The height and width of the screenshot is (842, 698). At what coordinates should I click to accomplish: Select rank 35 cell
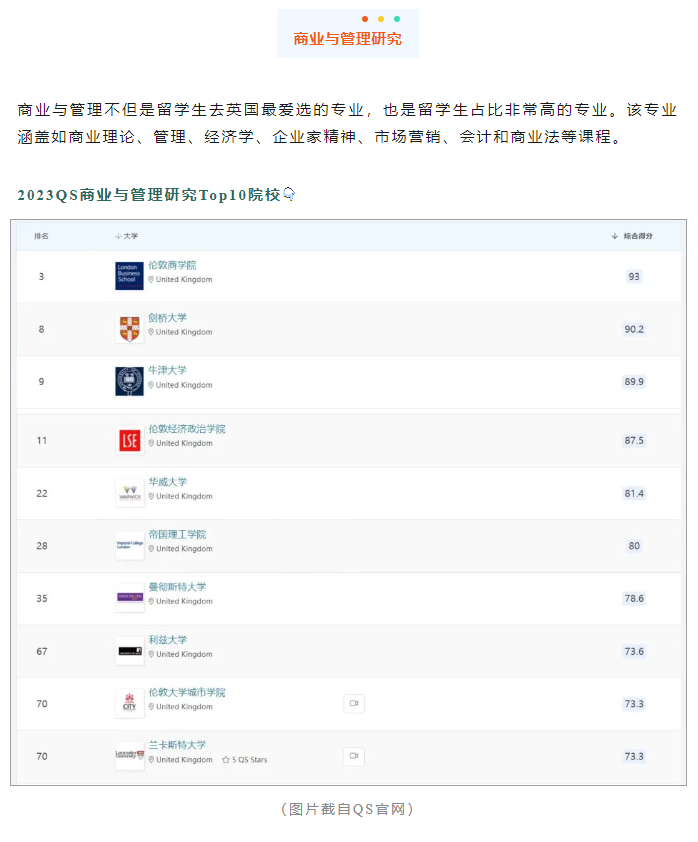tap(42, 598)
